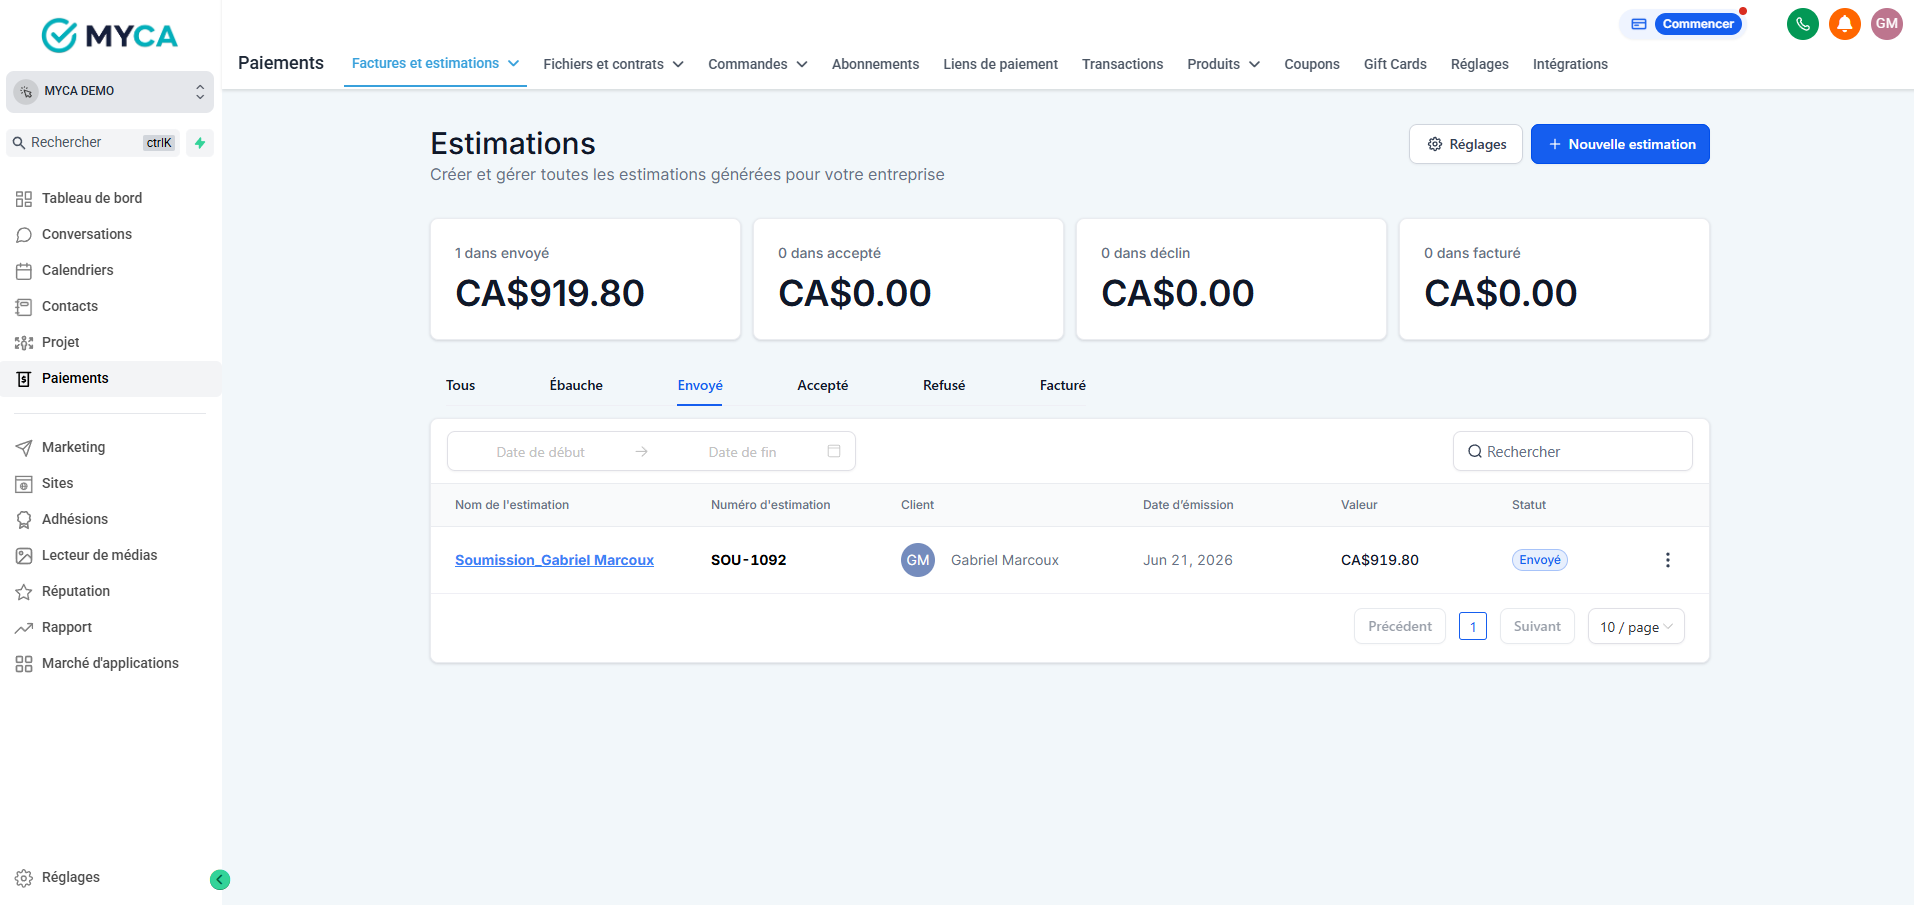The image size is (1914, 905).
Task: Open the row actions three-dot menu
Action: point(1667,560)
